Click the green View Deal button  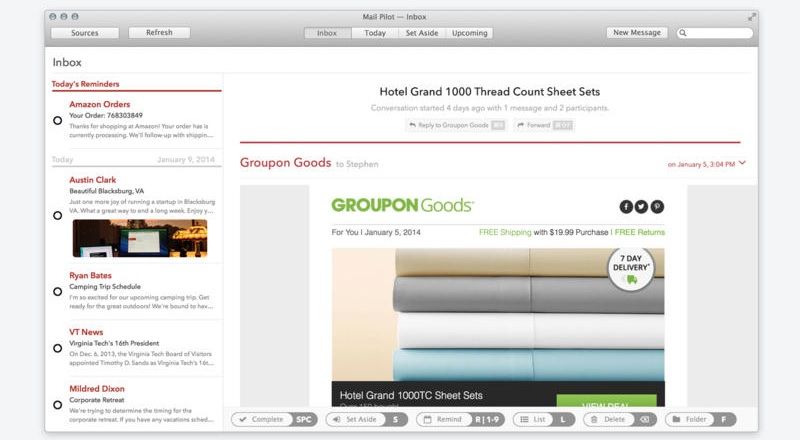pos(606,401)
